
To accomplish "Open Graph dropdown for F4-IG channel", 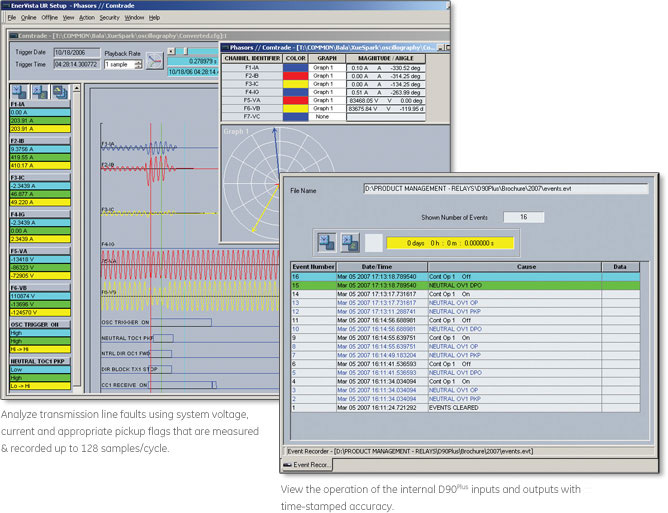I will (x=326, y=92).
